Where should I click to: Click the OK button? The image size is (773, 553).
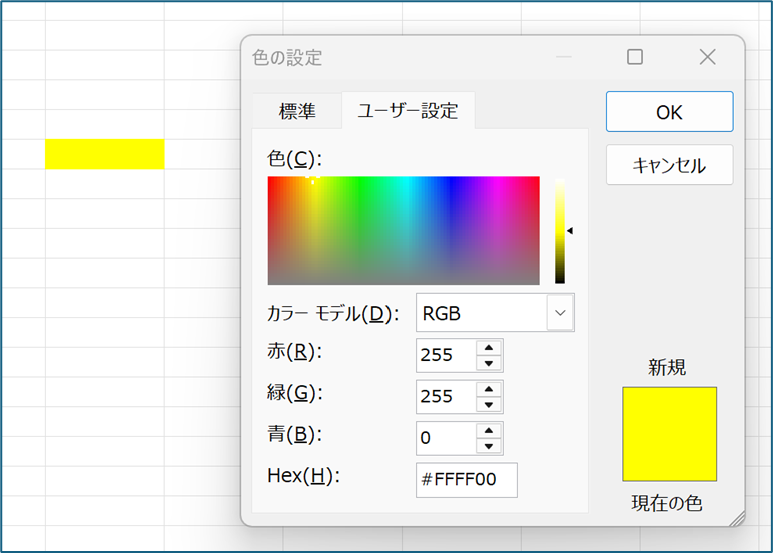[669, 112]
